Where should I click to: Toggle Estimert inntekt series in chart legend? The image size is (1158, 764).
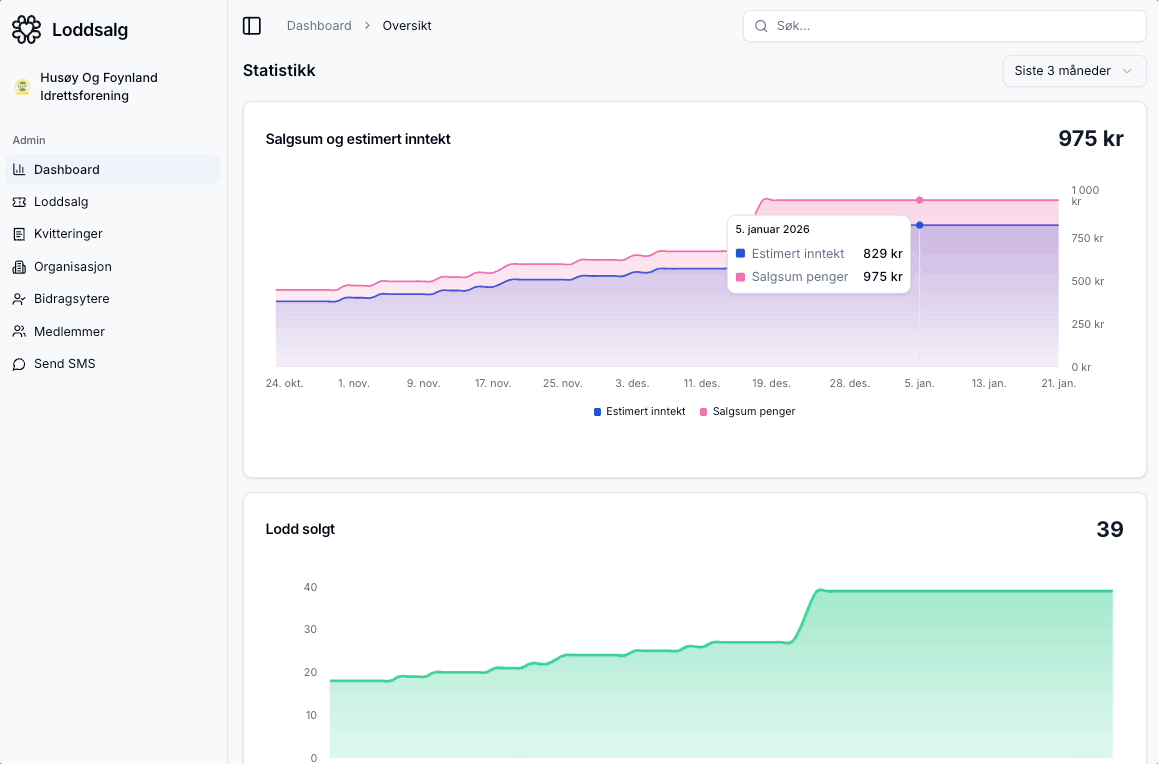click(x=640, y=412)
